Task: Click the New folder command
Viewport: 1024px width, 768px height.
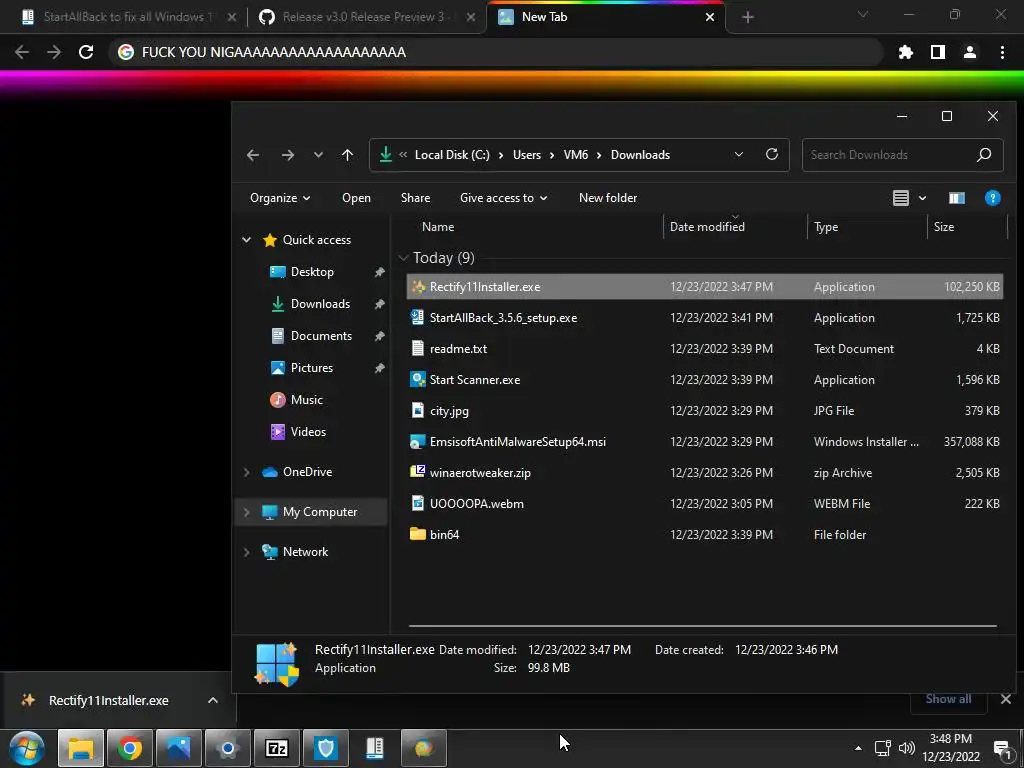Action: 608,198
